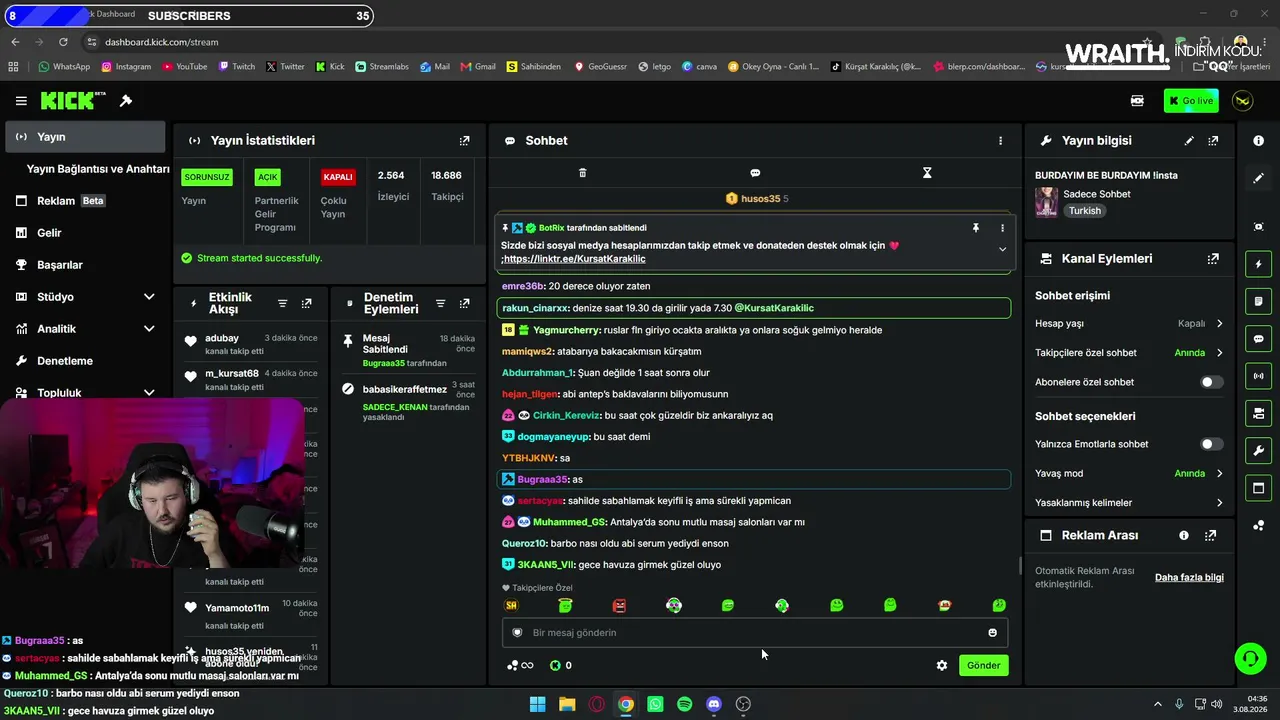Filter the Etkinlik Akışı feed
This screenshot has height=720, width=1280.
click(282, 304)
